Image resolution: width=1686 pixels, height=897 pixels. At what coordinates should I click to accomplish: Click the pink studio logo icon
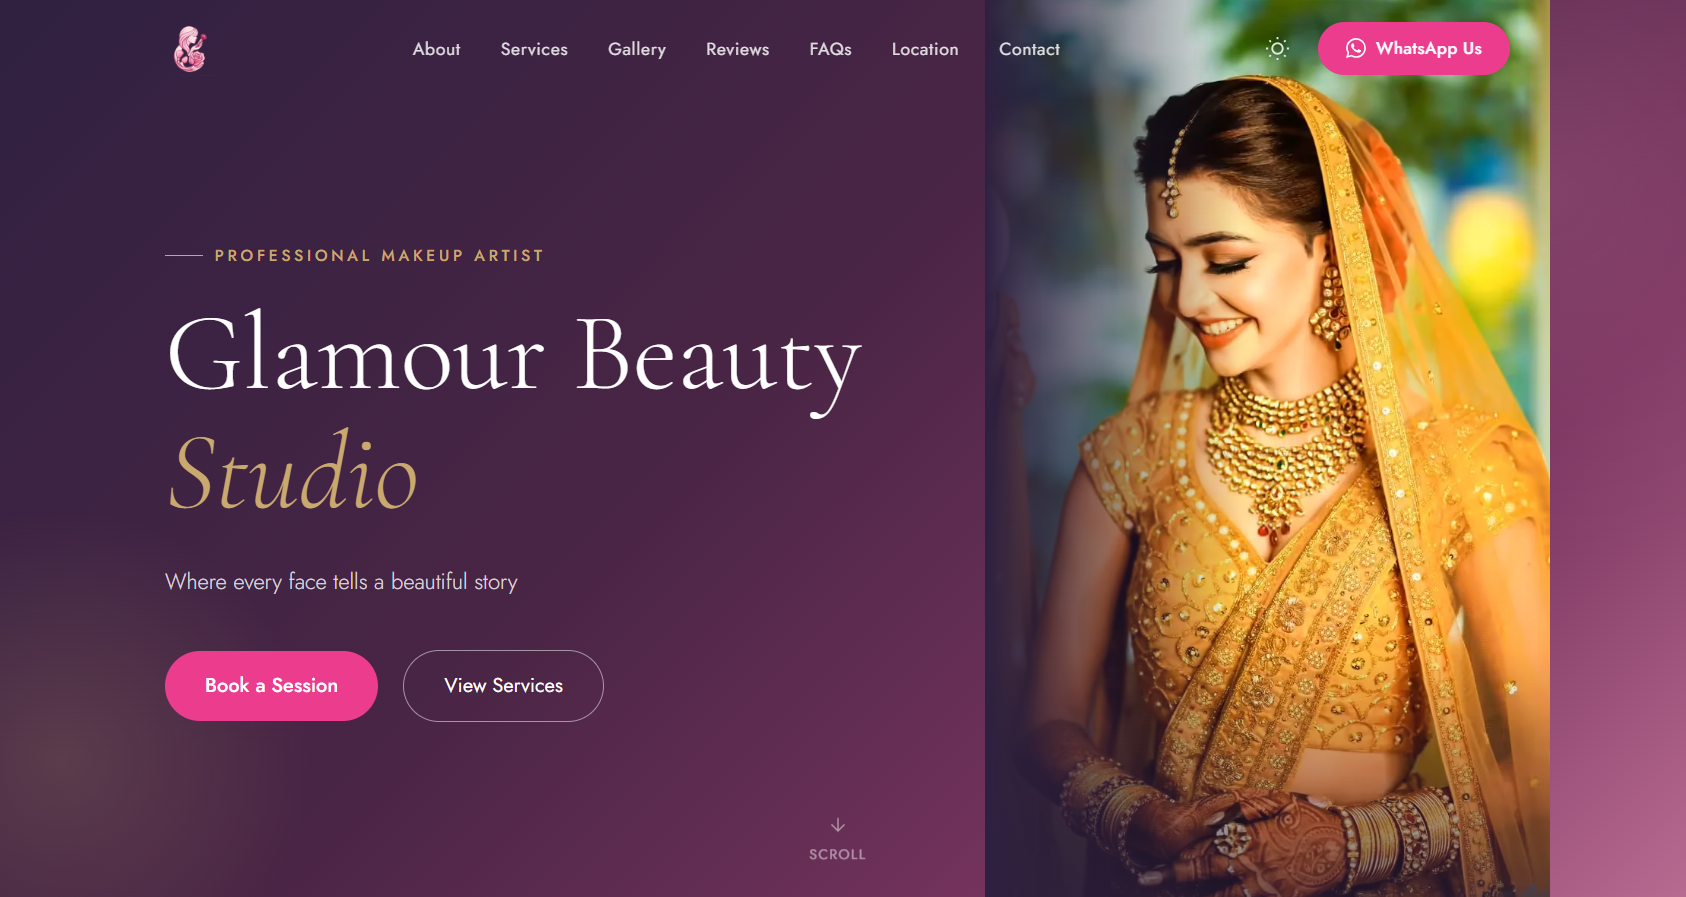click(x=190, y=49)
